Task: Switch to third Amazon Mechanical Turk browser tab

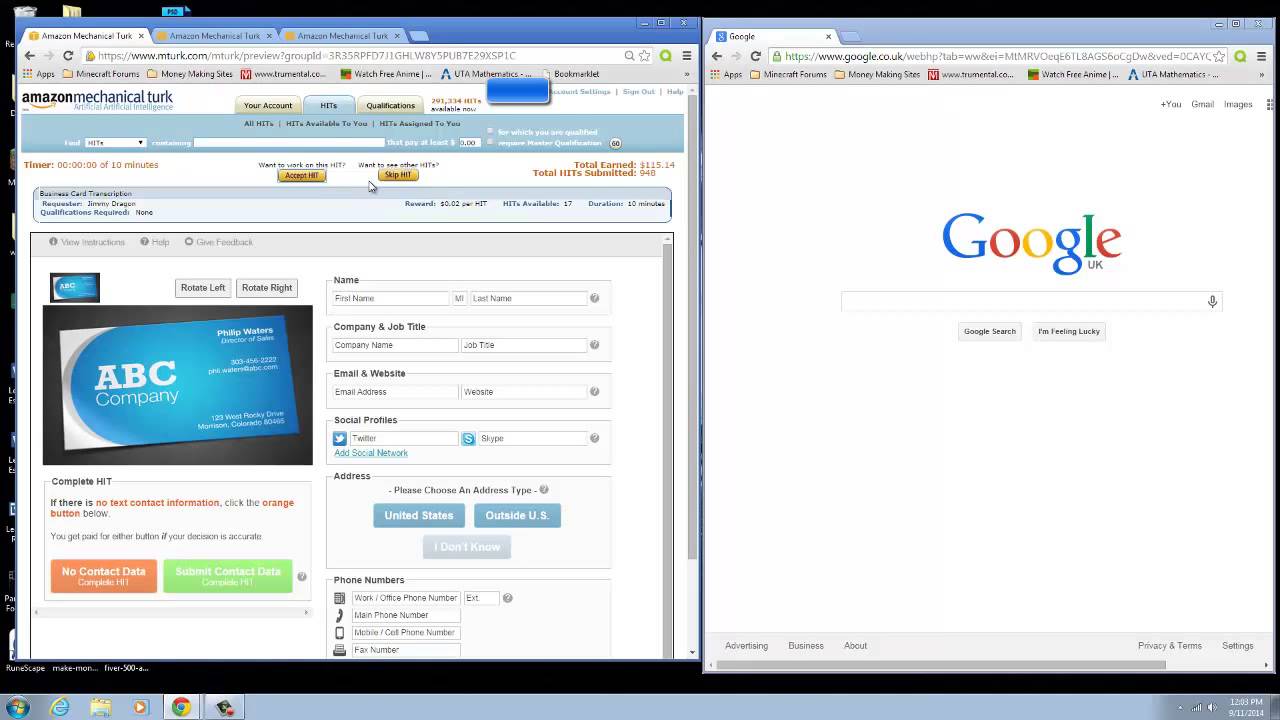Action: (x=341, y=36)
